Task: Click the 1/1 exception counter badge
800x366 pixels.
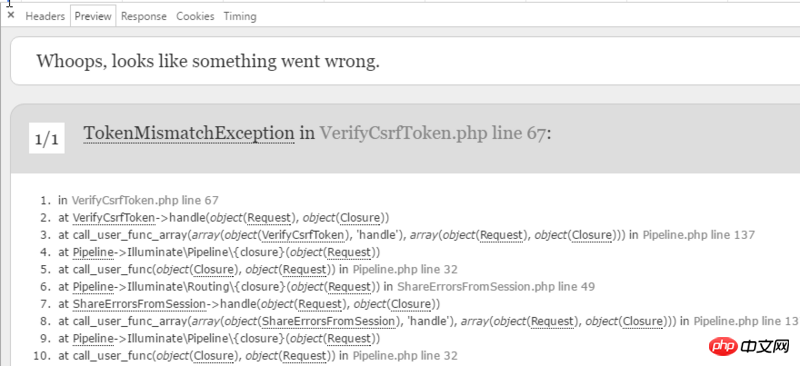Action: (46, 138)
